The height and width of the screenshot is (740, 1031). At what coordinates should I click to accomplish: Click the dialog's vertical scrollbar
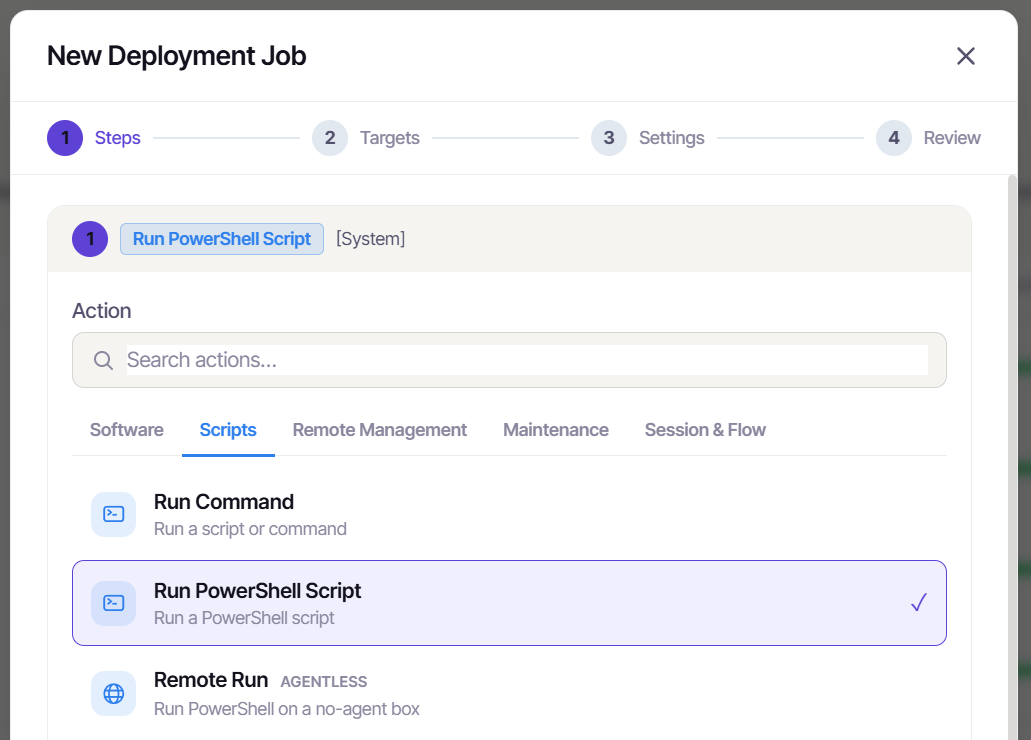tap(1013, 458)
